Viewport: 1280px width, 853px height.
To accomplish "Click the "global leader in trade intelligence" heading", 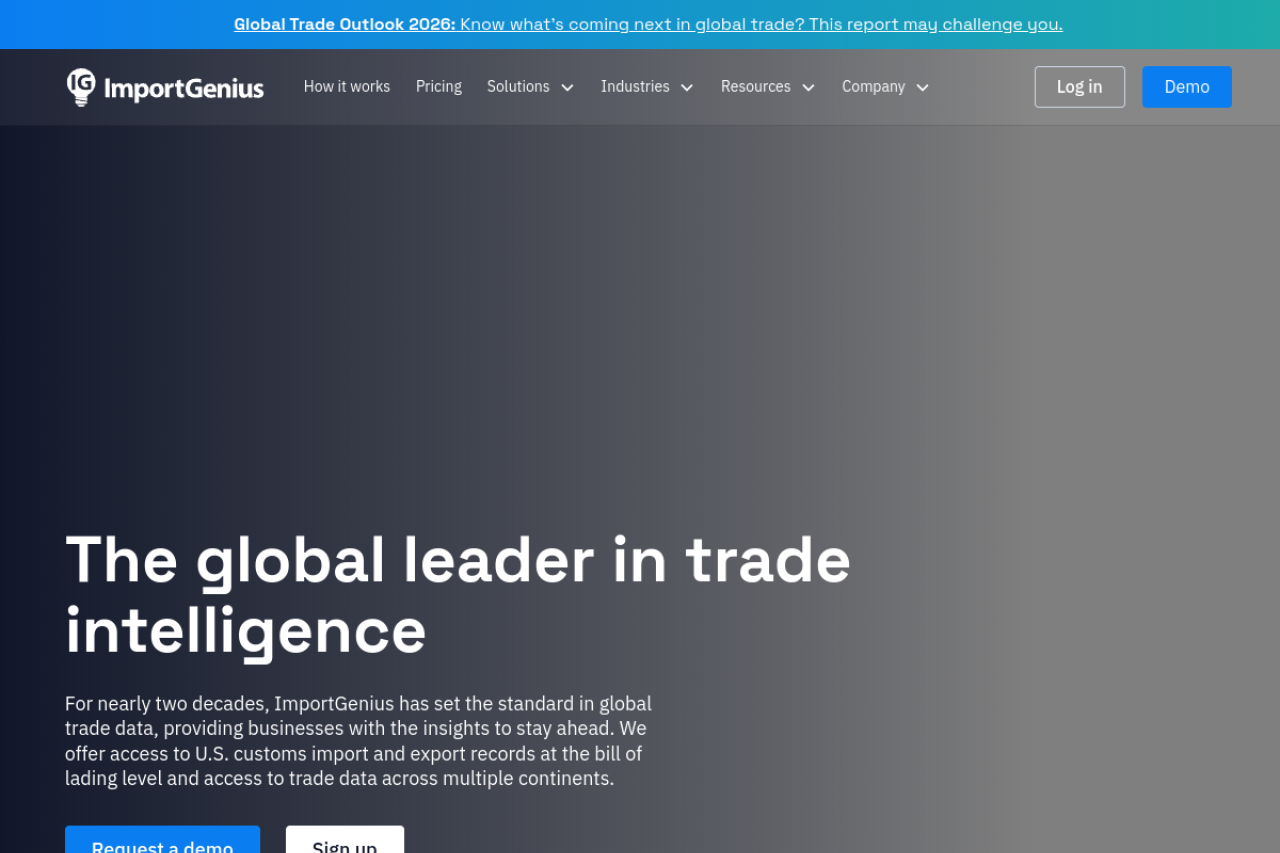I will 457,594.
